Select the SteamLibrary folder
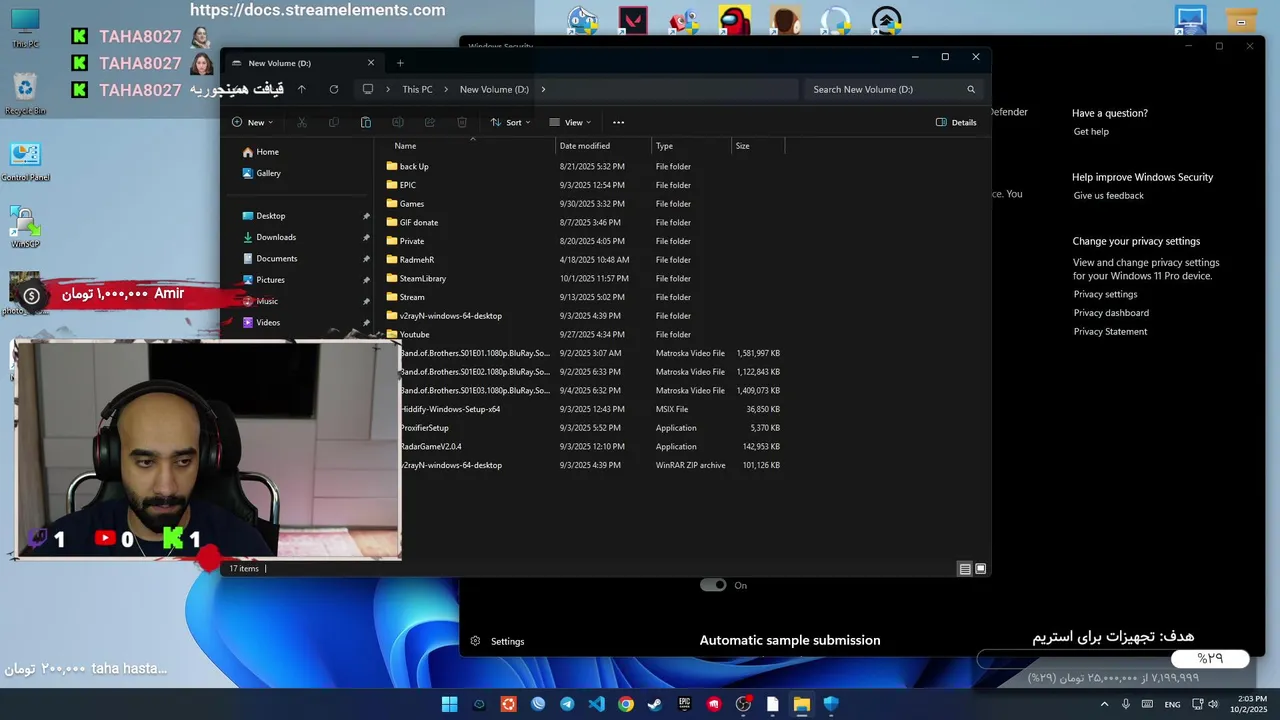 point(422,278)
